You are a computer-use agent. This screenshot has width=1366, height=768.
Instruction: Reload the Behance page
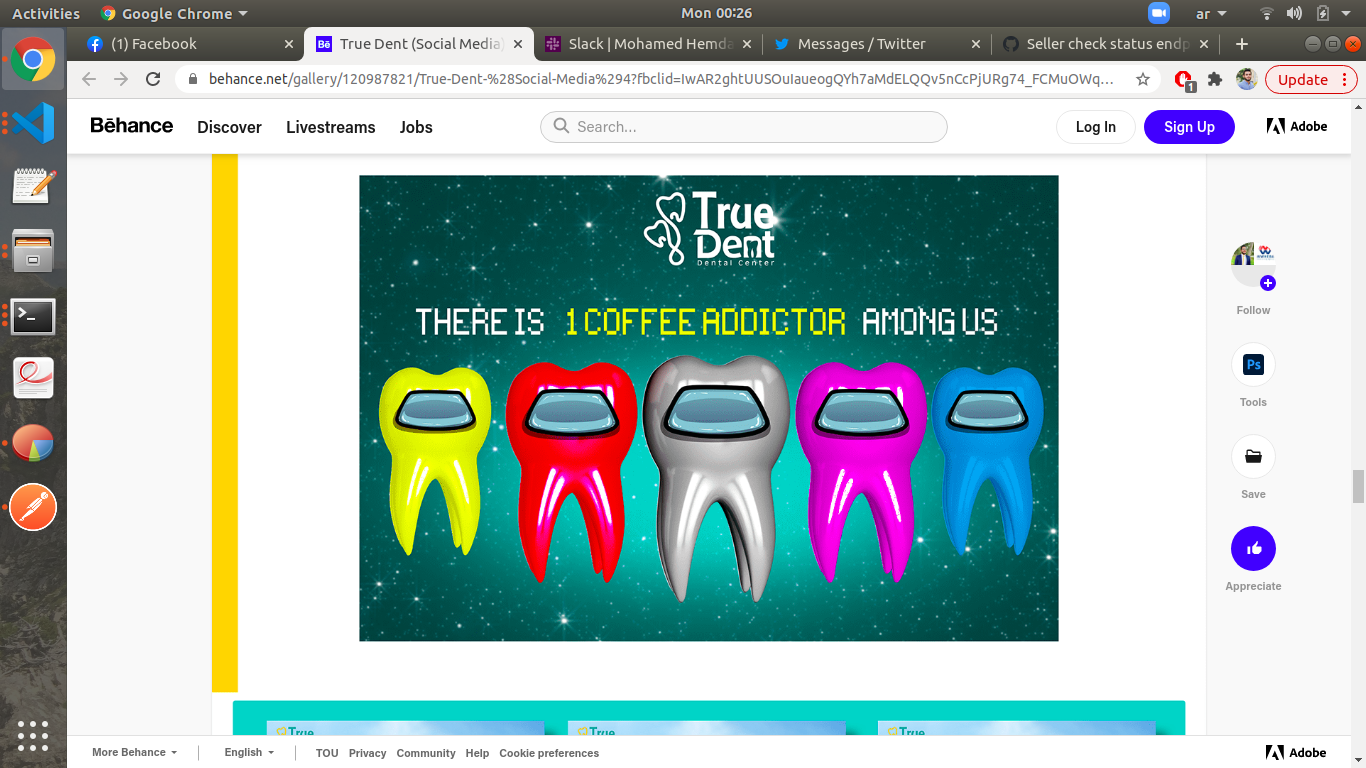[153, 80]
